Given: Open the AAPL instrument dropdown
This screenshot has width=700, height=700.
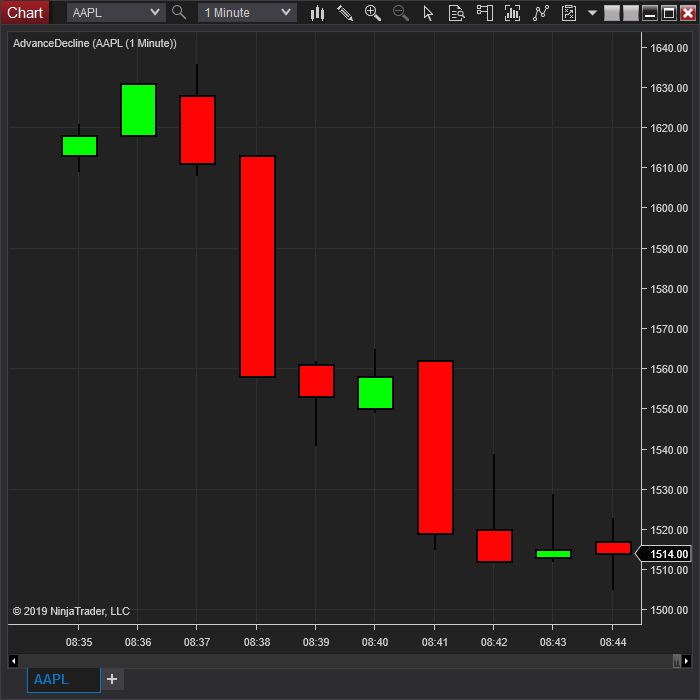Looking at the screenshot, I should [x=116, y=12].
